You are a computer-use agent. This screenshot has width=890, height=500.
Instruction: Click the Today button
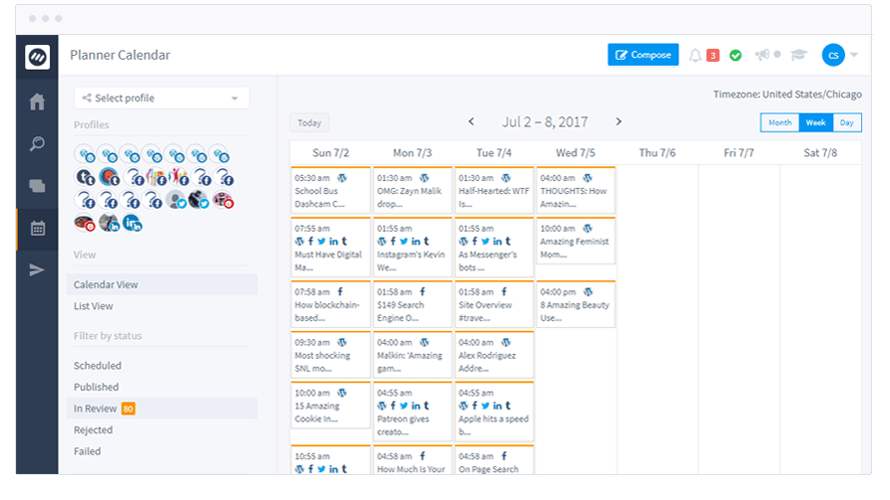pyautogui.click(x=309, y=123)
